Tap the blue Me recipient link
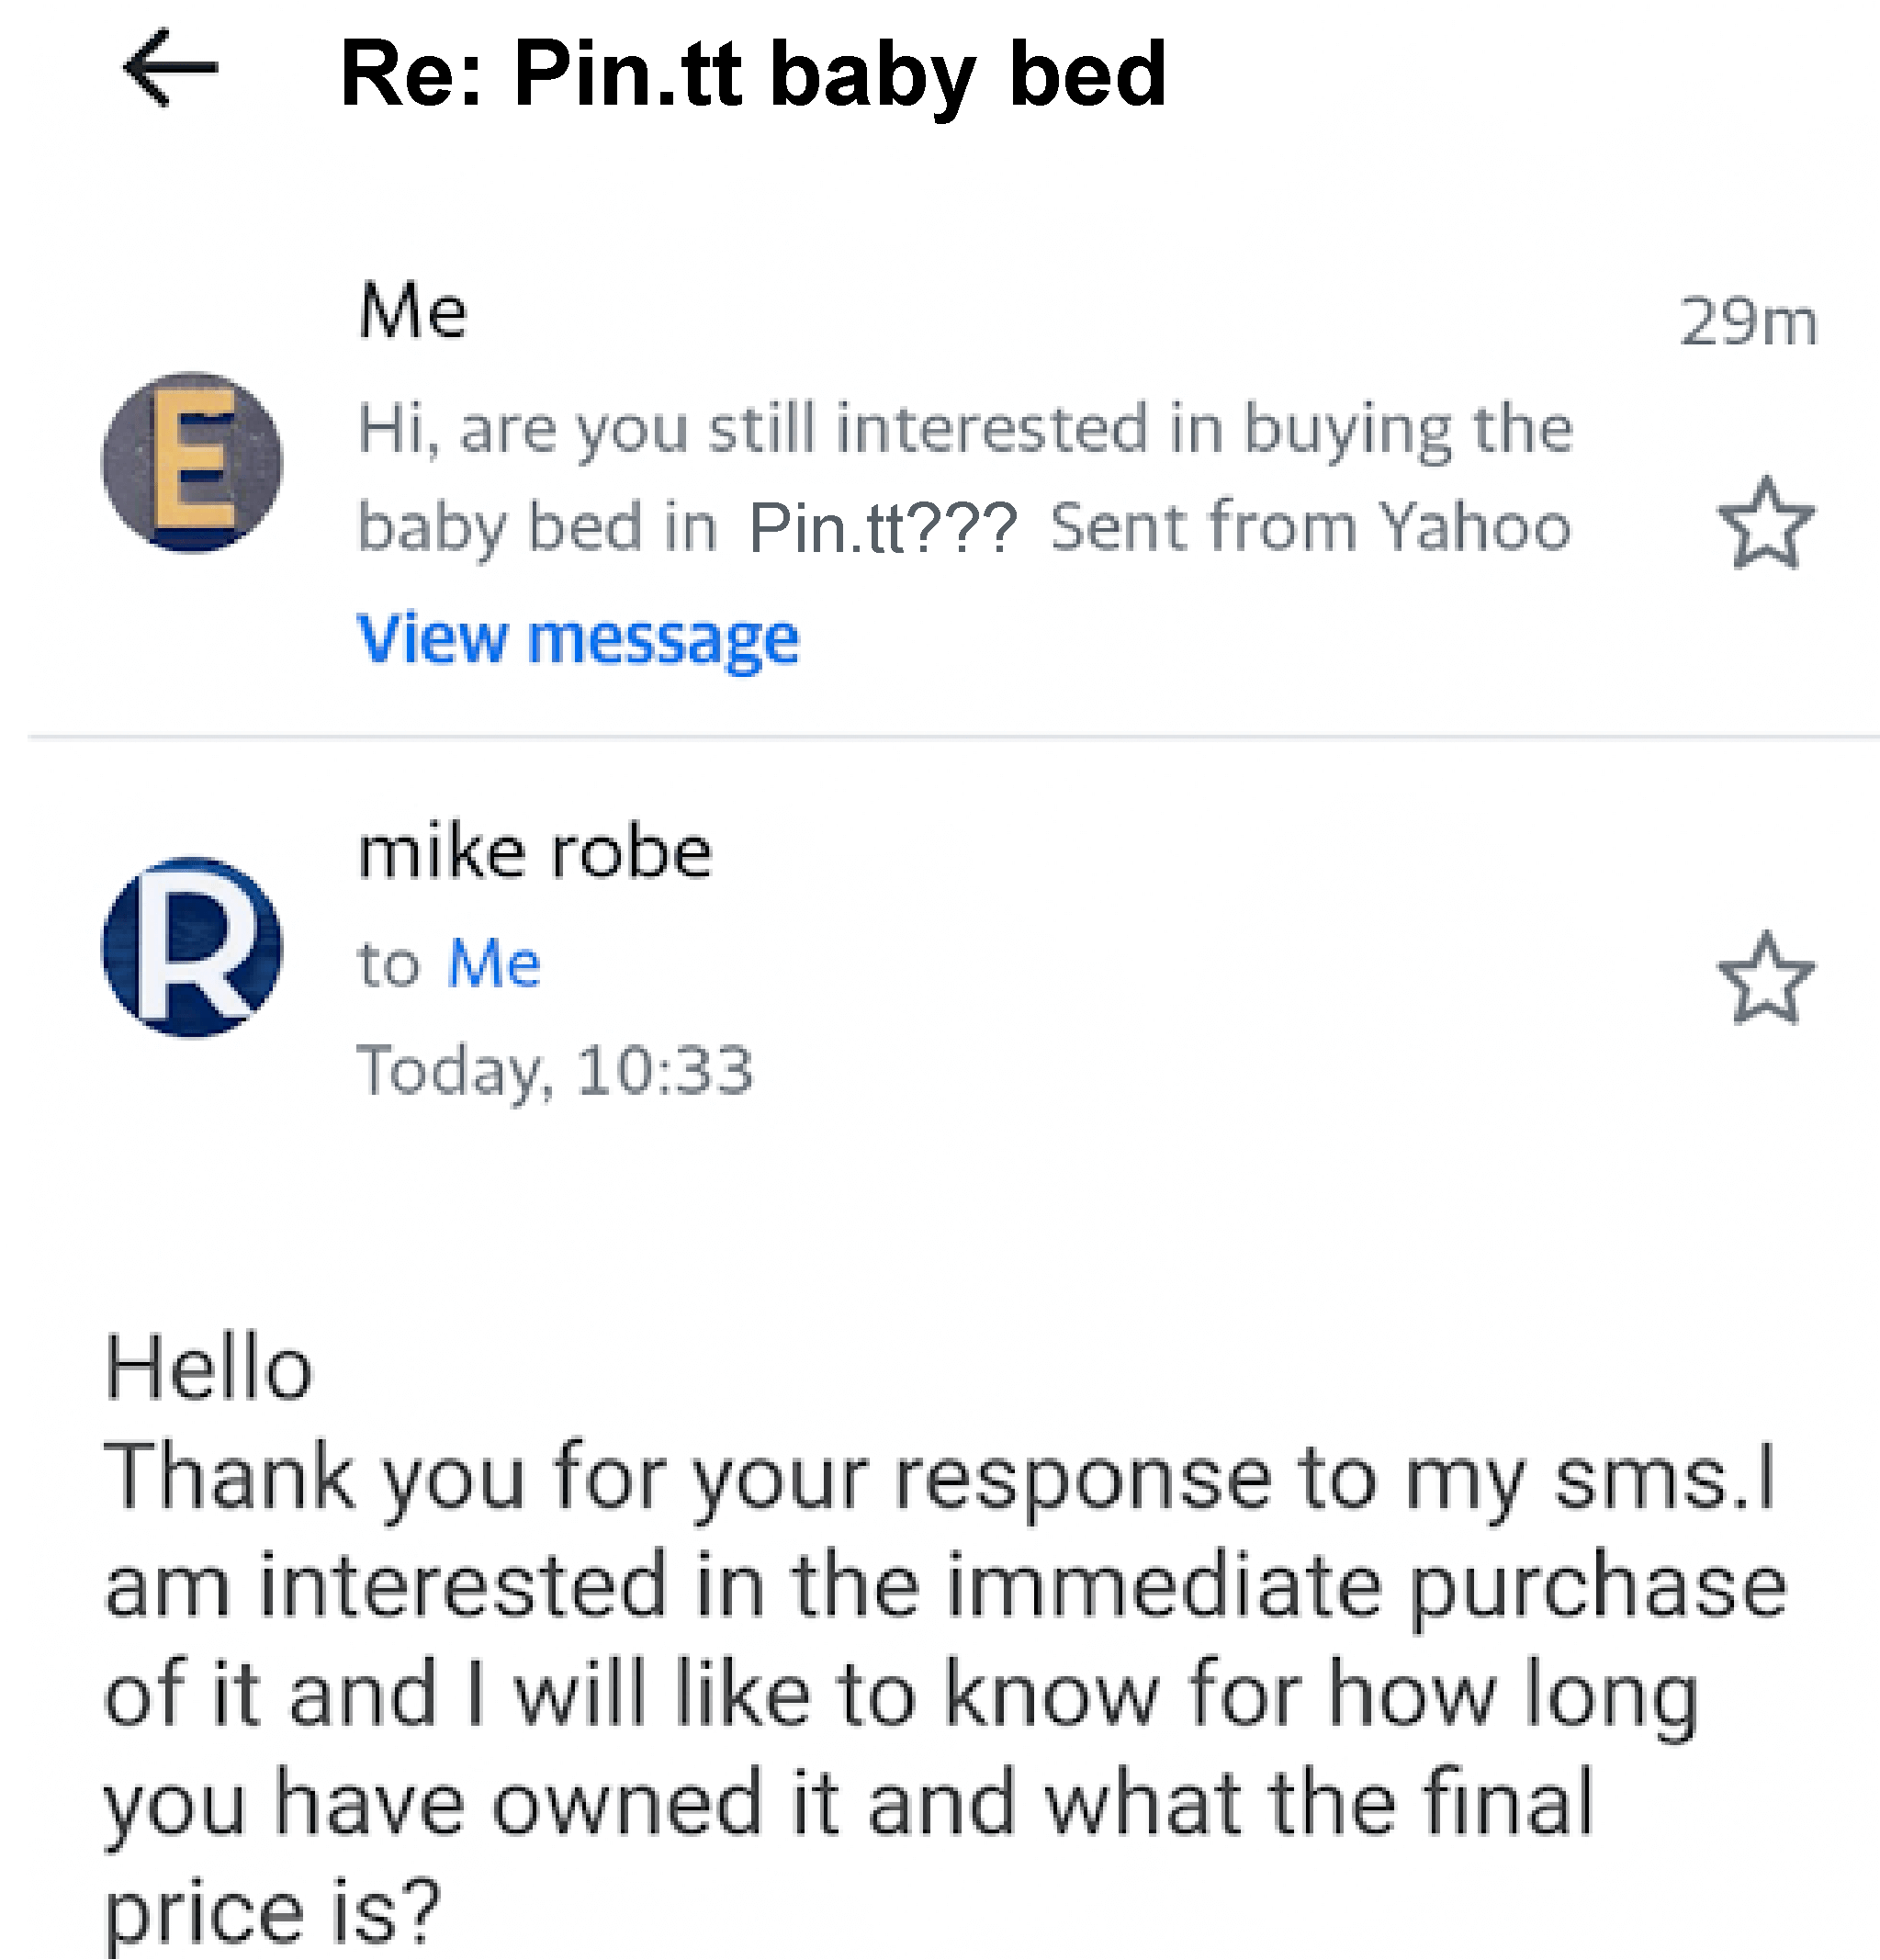The width and height of the screenshot is (1880, 1960). point(494,964)
